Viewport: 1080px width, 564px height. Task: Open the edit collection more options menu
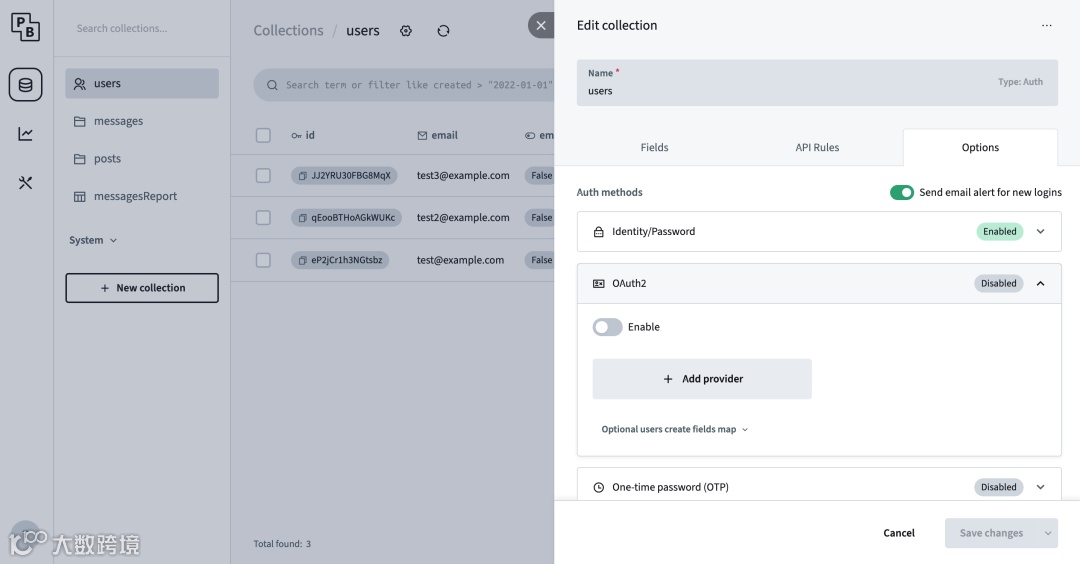tap(1047, 26)
